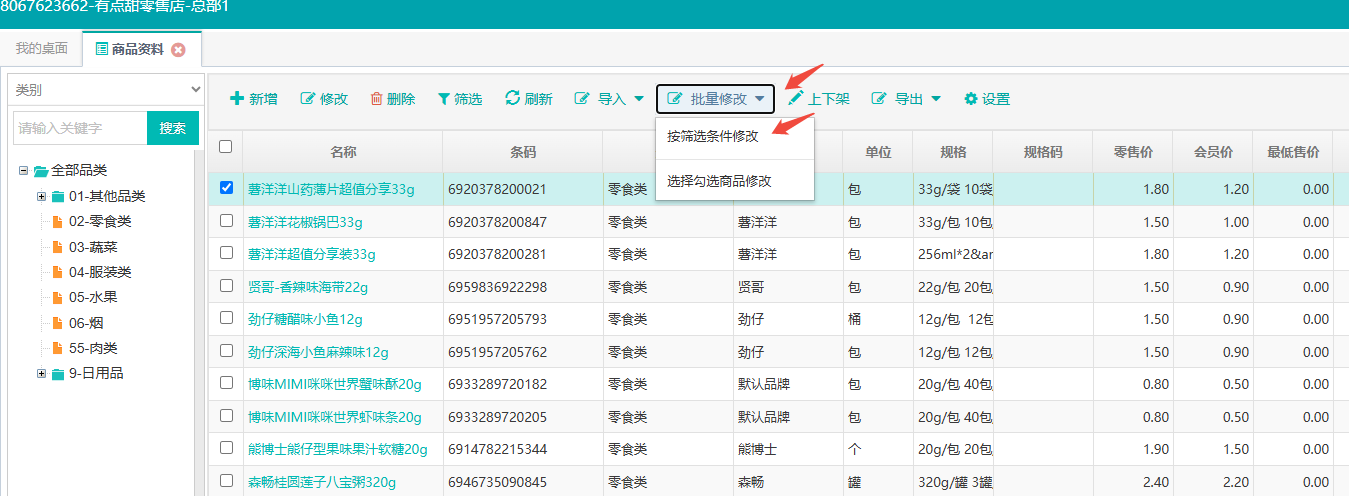1349x496 pixels.
Task: Click the 删除 delete button
Action: (x=393, y=99)
